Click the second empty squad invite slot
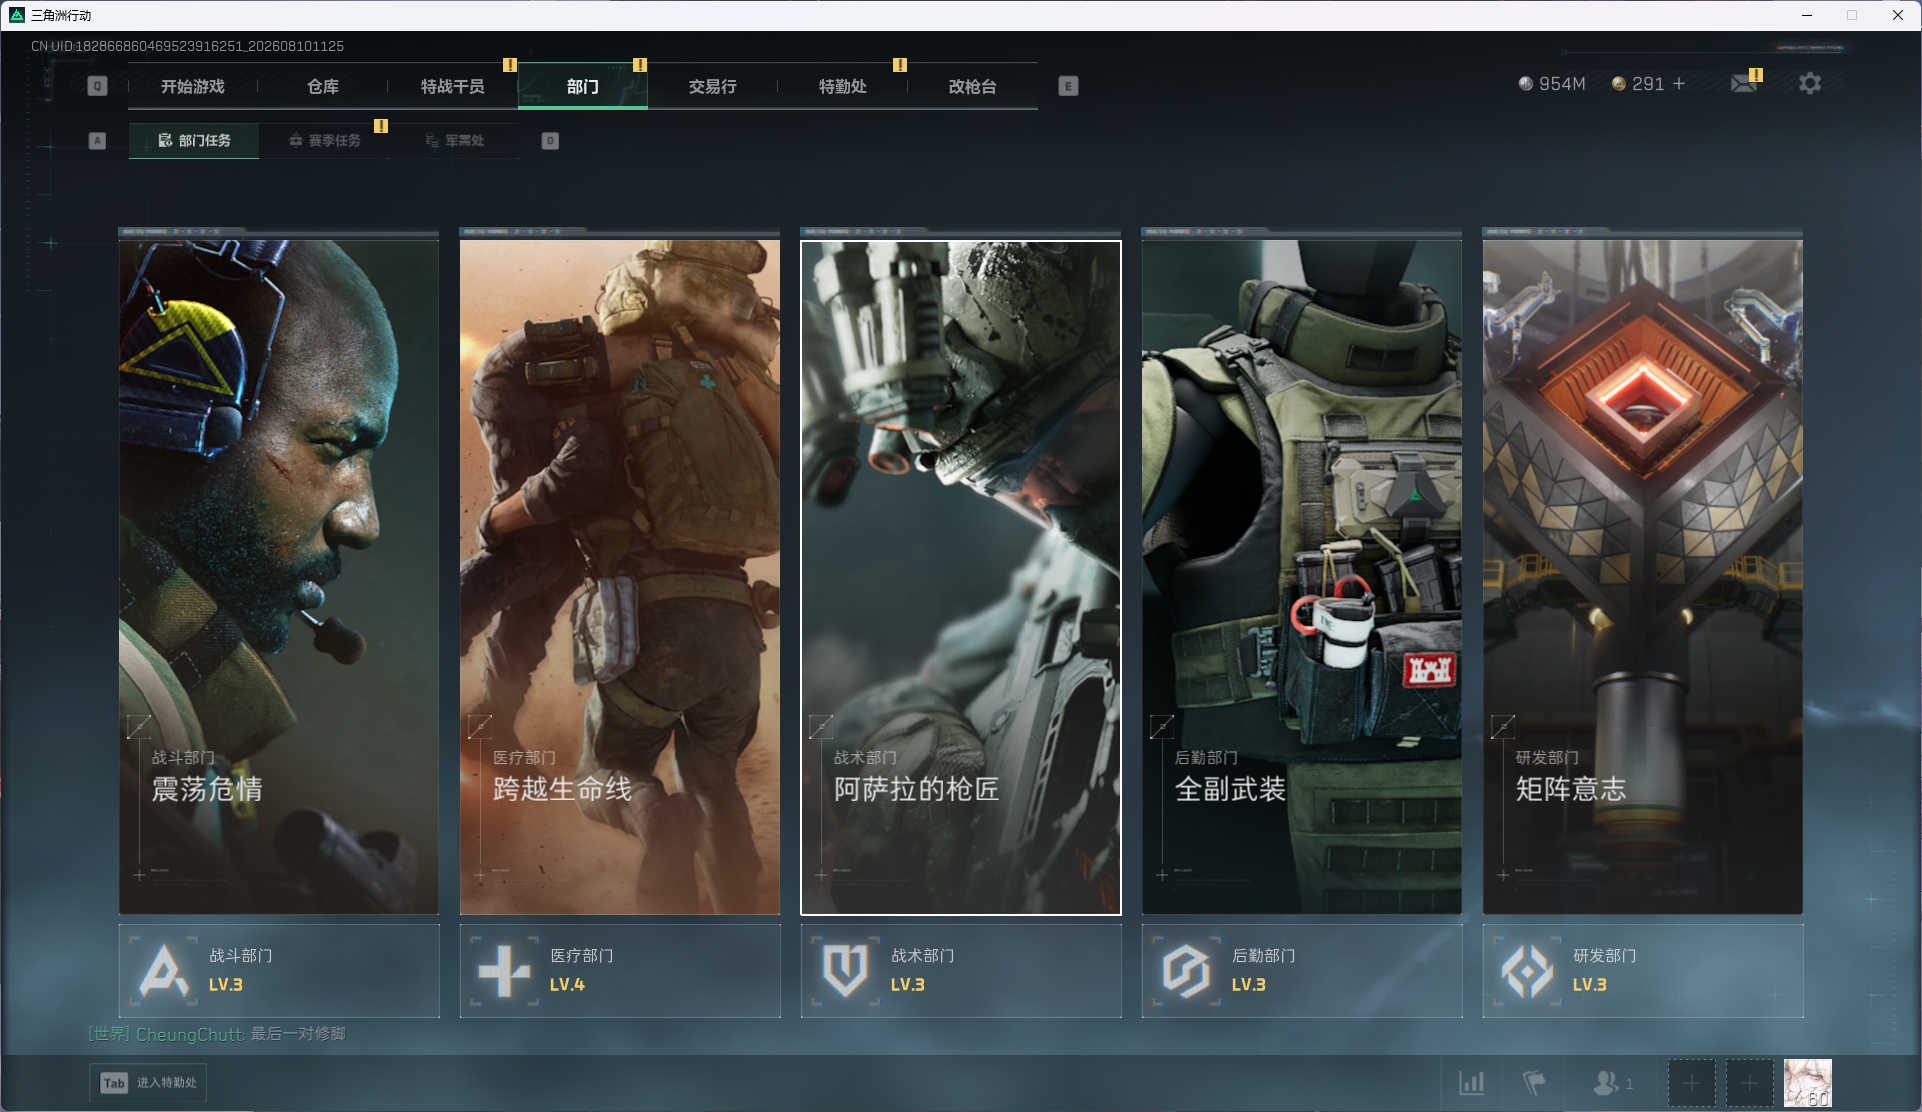 tap(1749, 1083)
